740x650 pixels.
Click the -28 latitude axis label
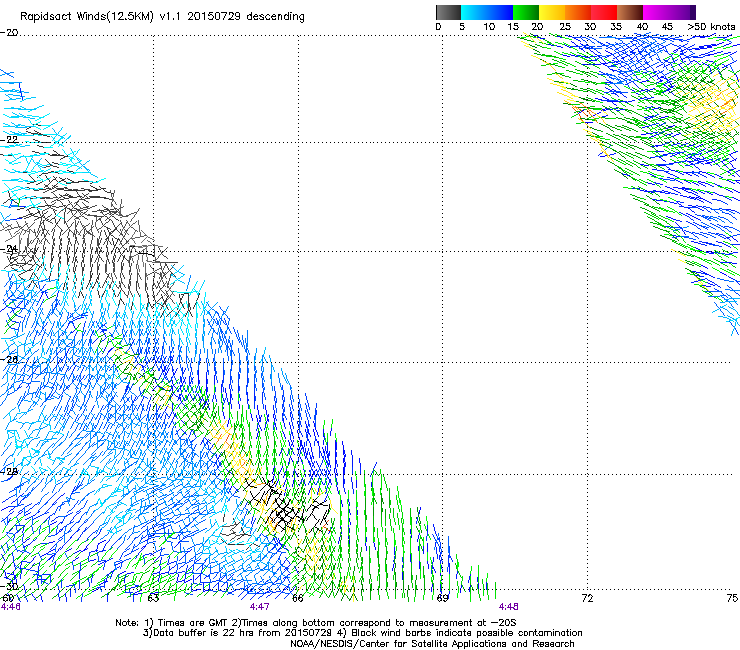(9, 472)
